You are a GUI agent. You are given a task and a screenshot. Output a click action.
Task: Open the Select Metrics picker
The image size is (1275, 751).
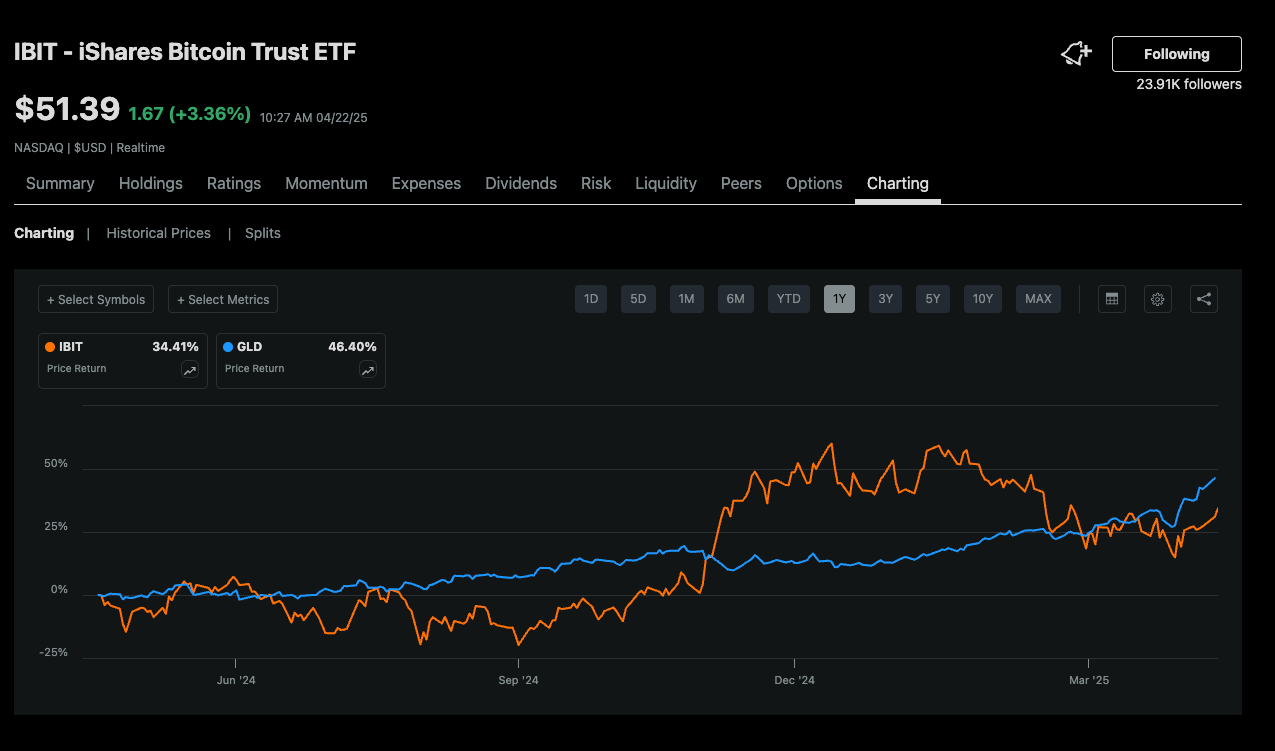[x=222, y=299]
